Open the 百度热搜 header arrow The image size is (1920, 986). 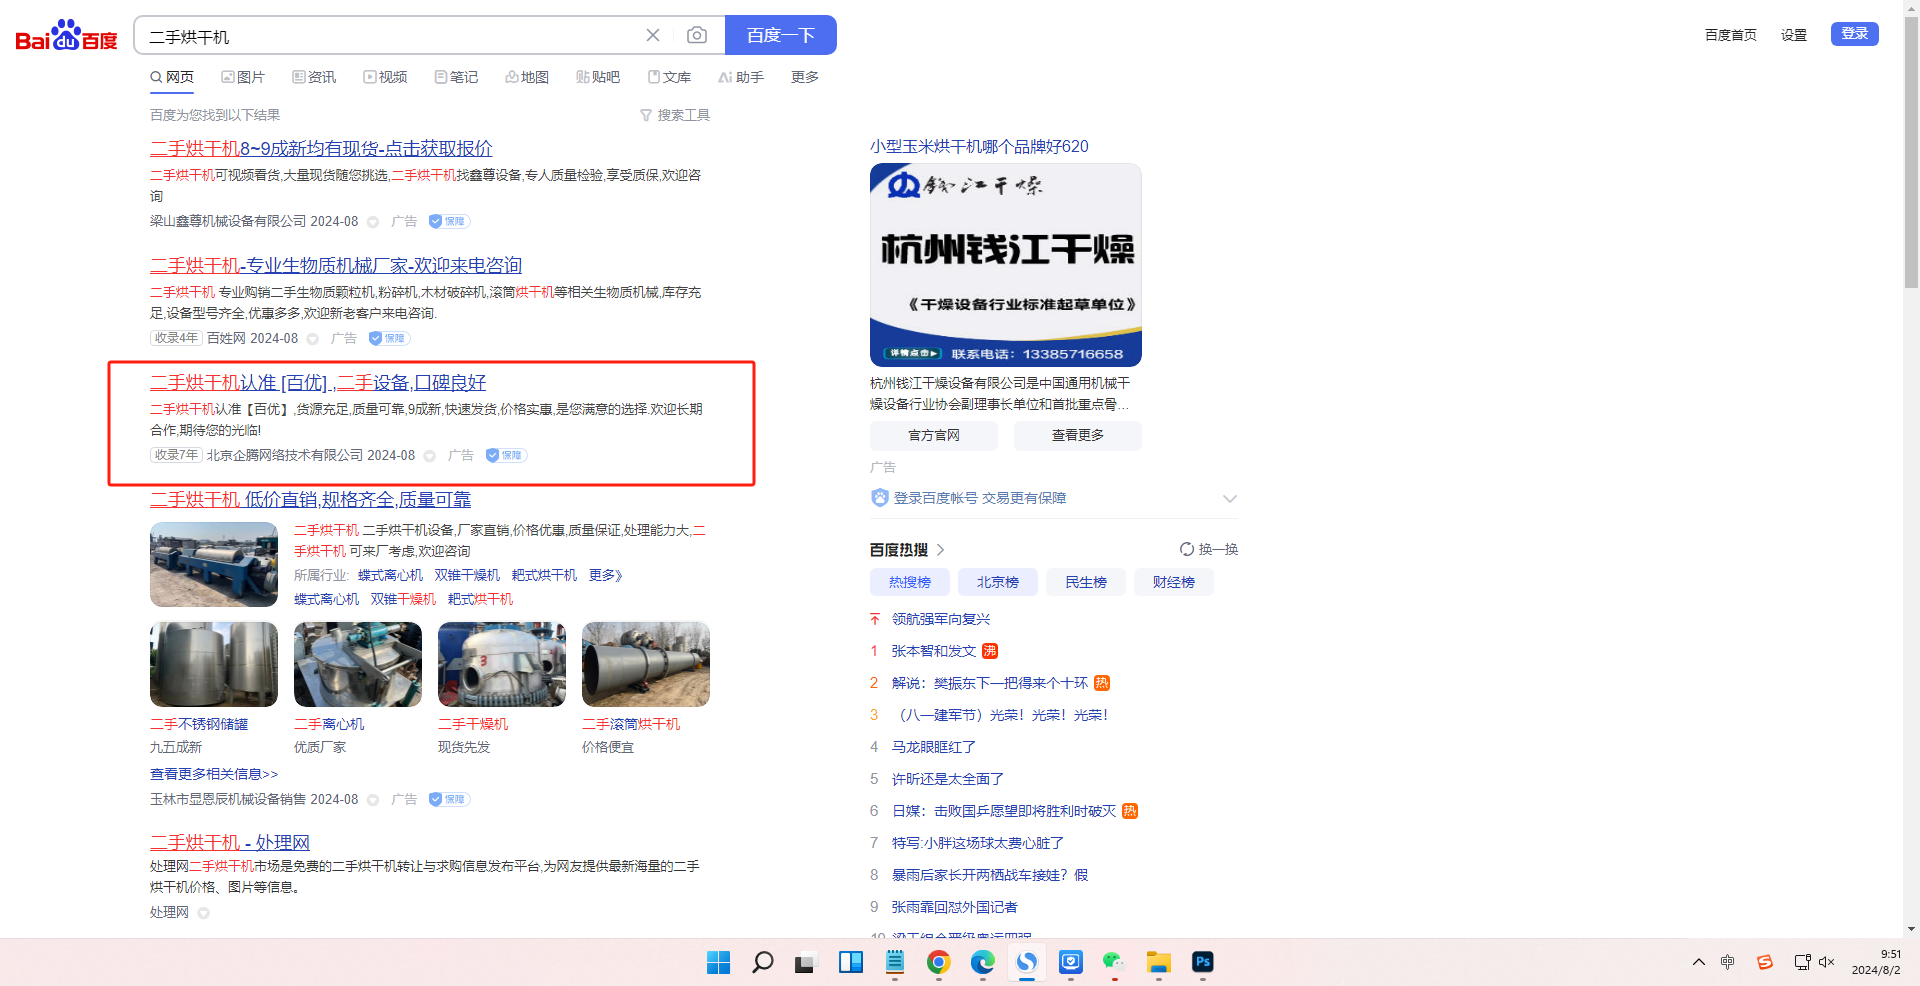tap(941, 550)
